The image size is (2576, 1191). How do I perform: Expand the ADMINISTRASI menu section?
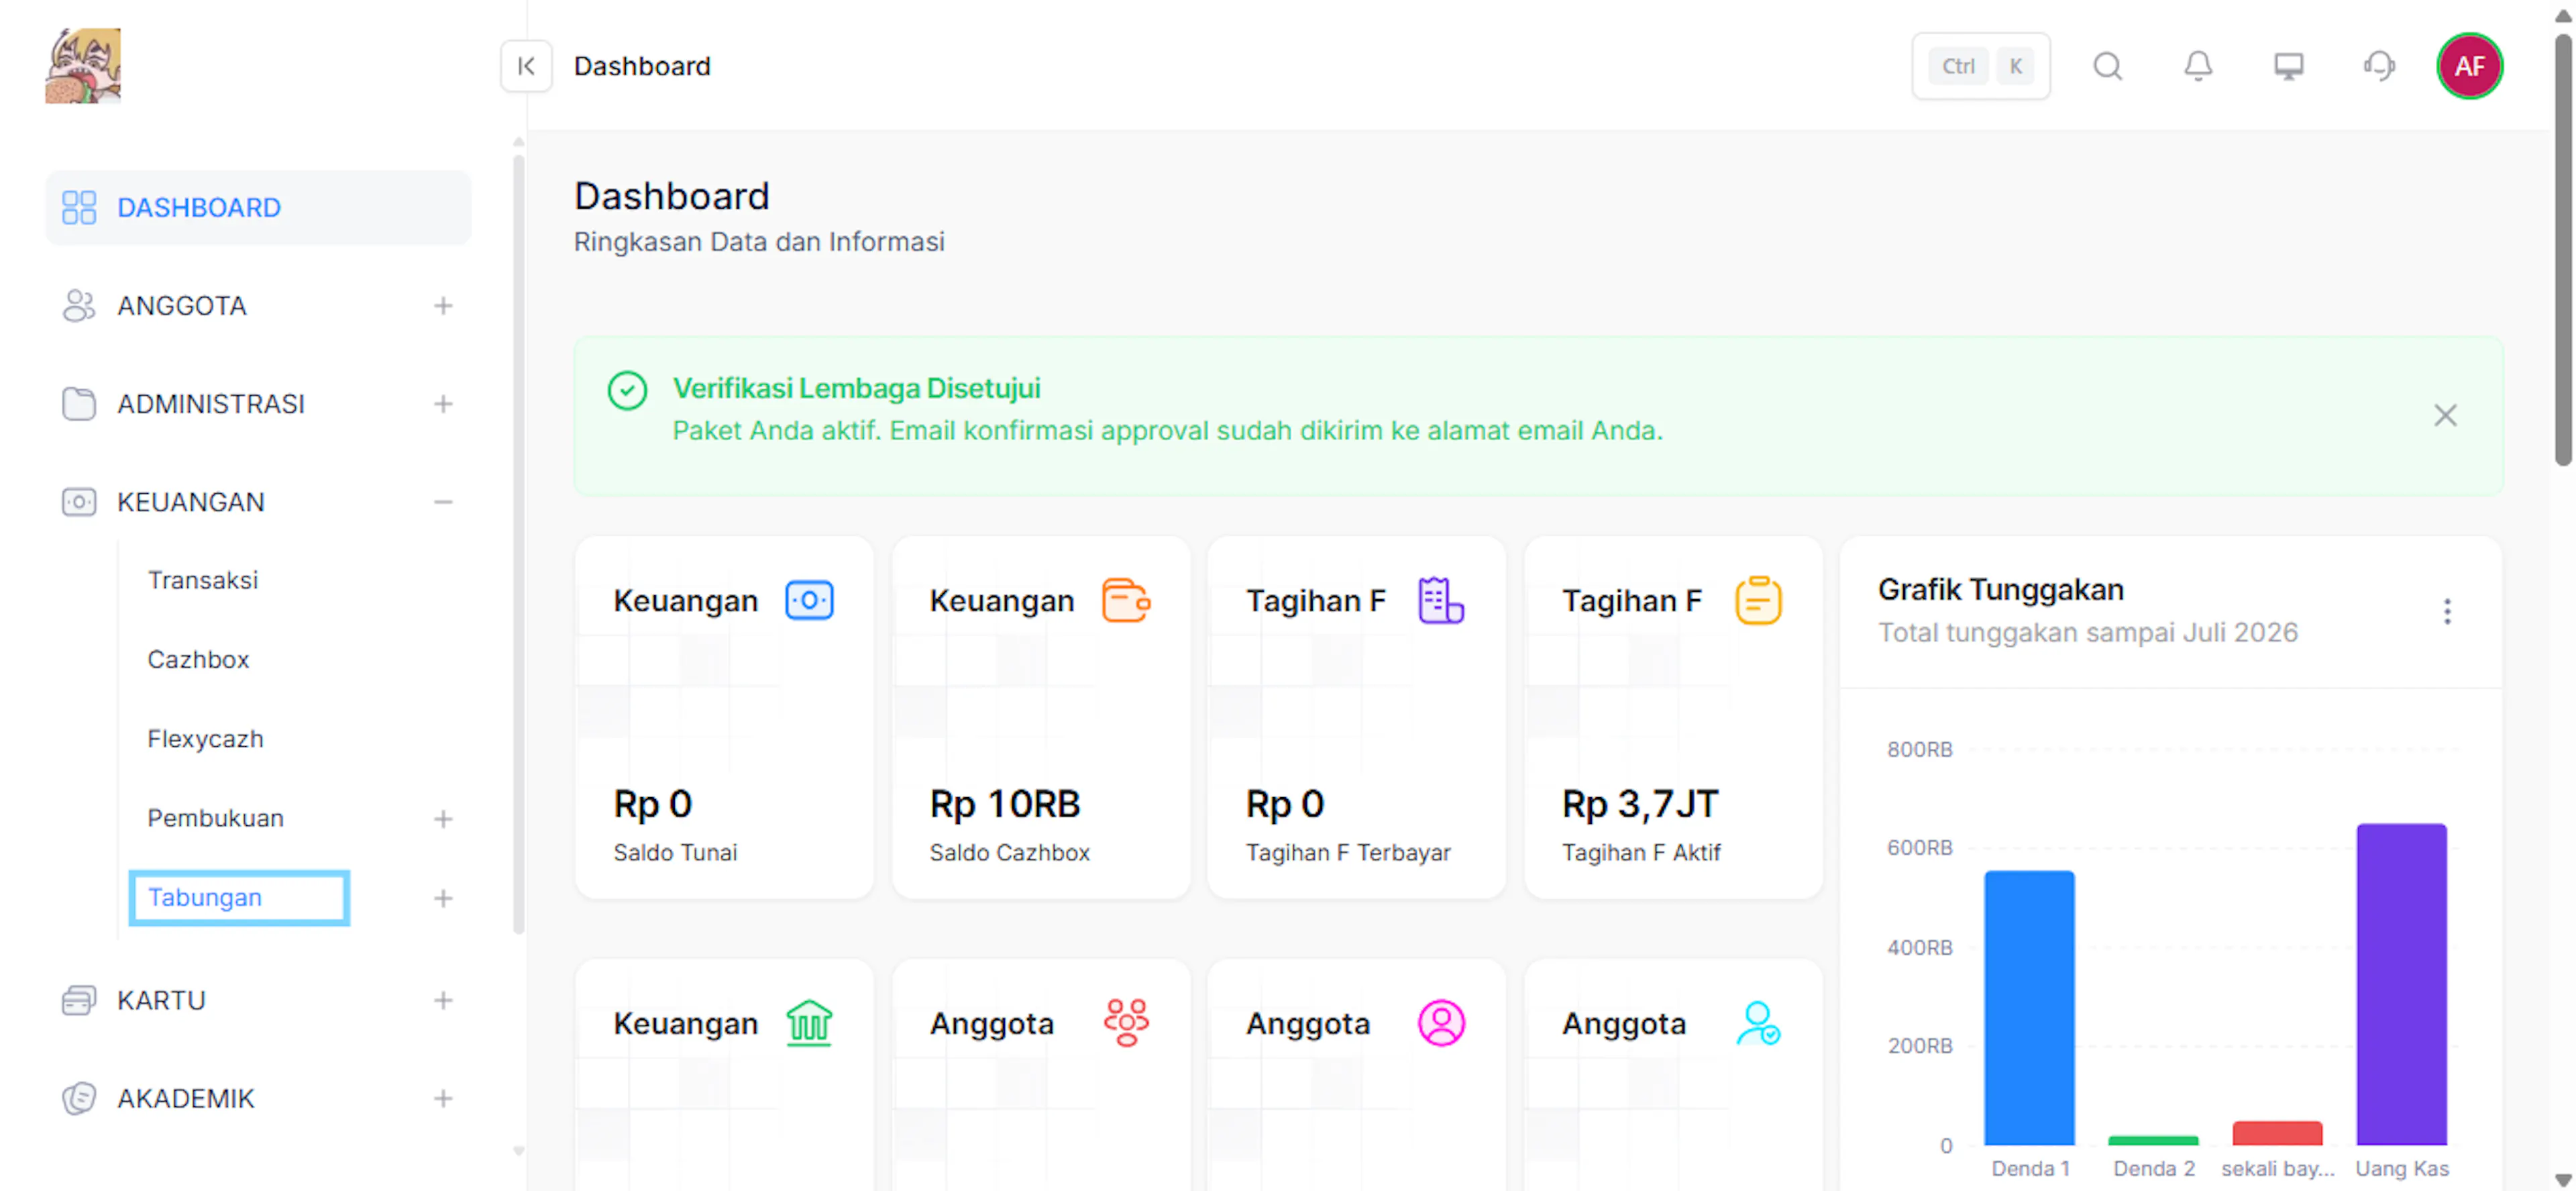pos(443,404)
